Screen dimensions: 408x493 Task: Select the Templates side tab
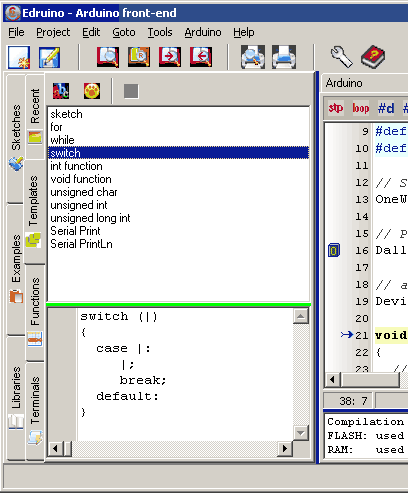(x=34, y=211)
